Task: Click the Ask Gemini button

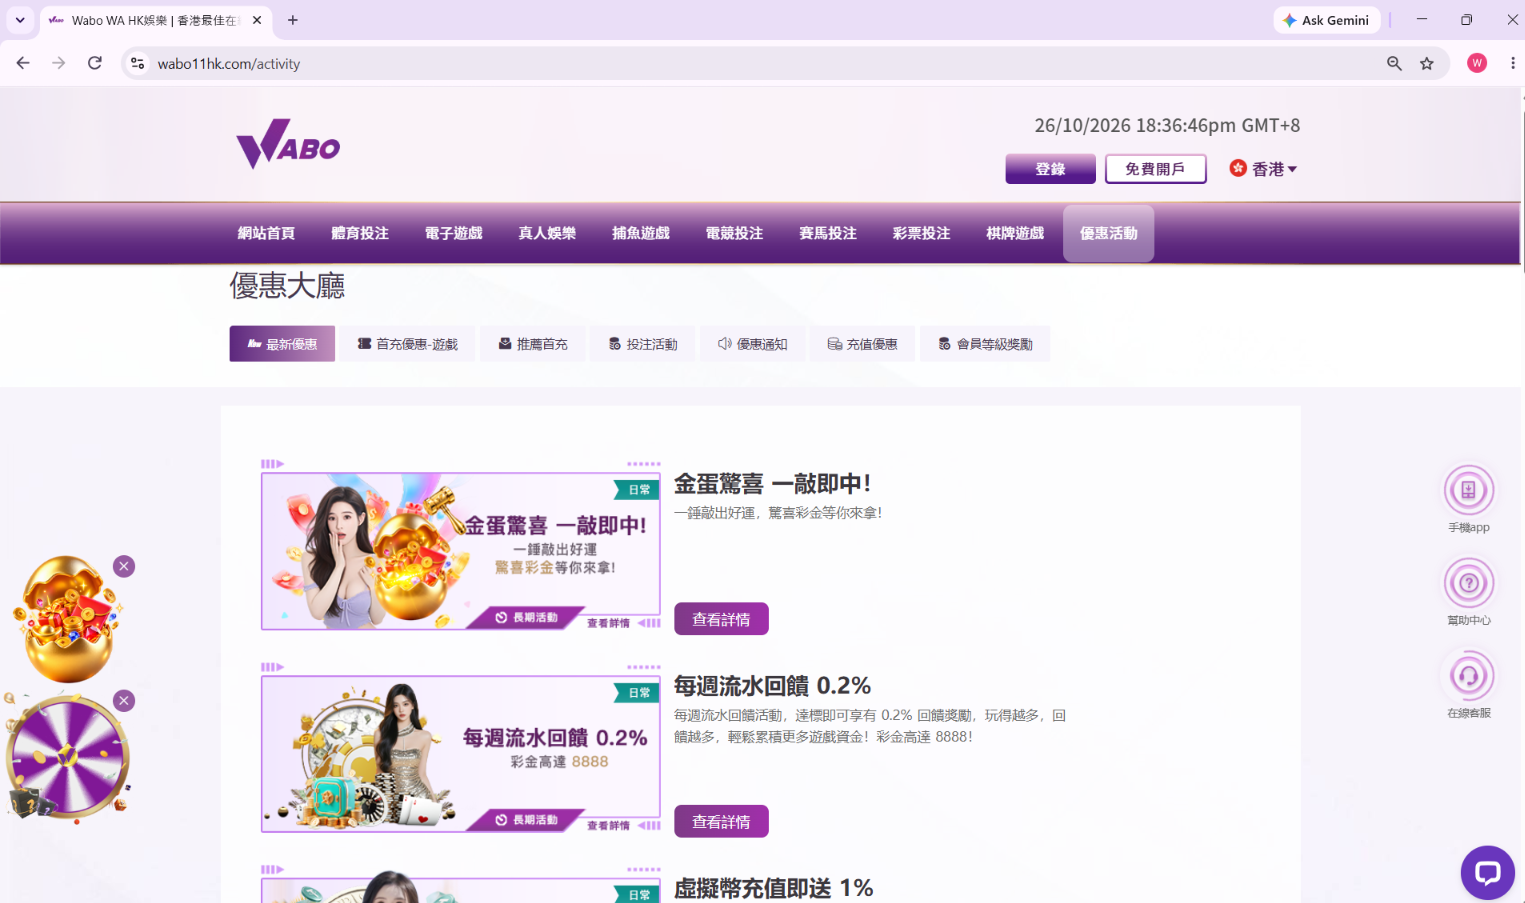Action: 1326,20
